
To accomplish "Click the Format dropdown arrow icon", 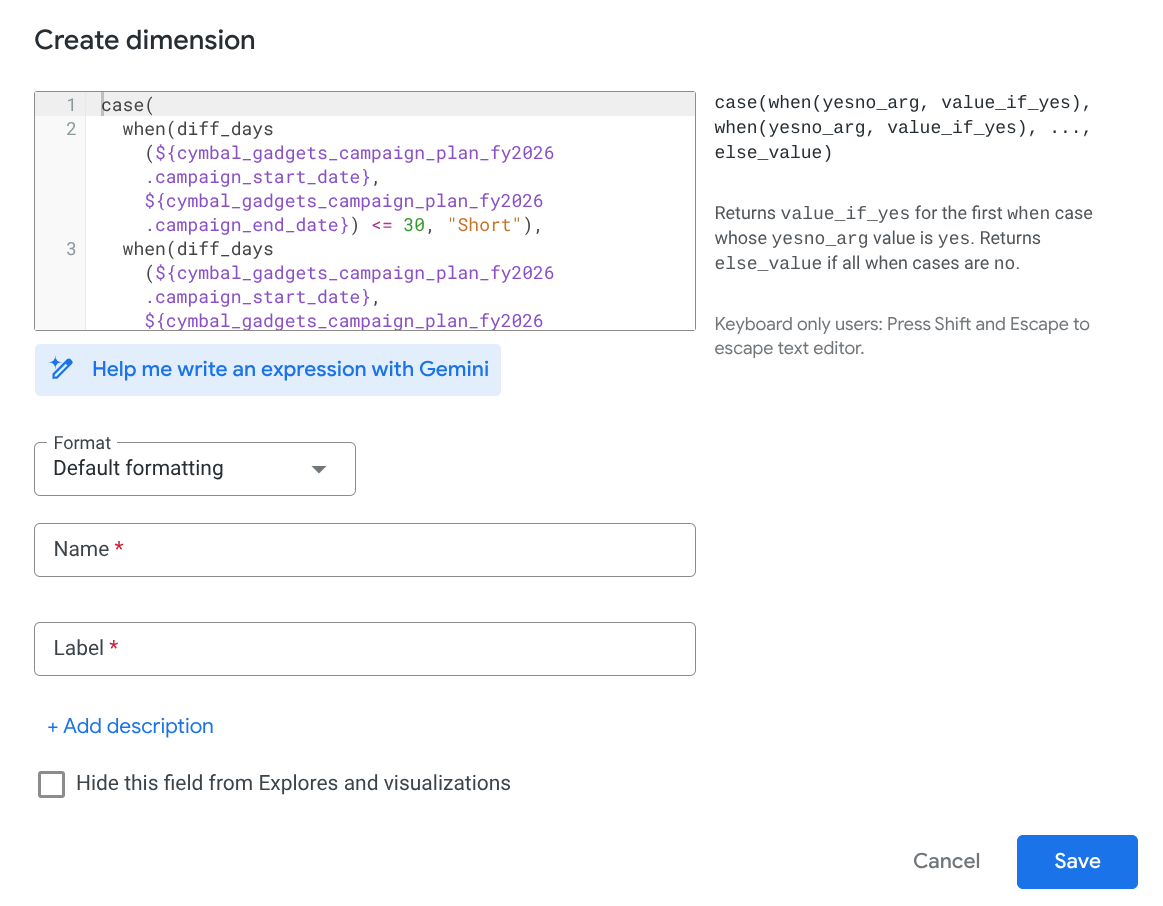I will coord(319,469).
